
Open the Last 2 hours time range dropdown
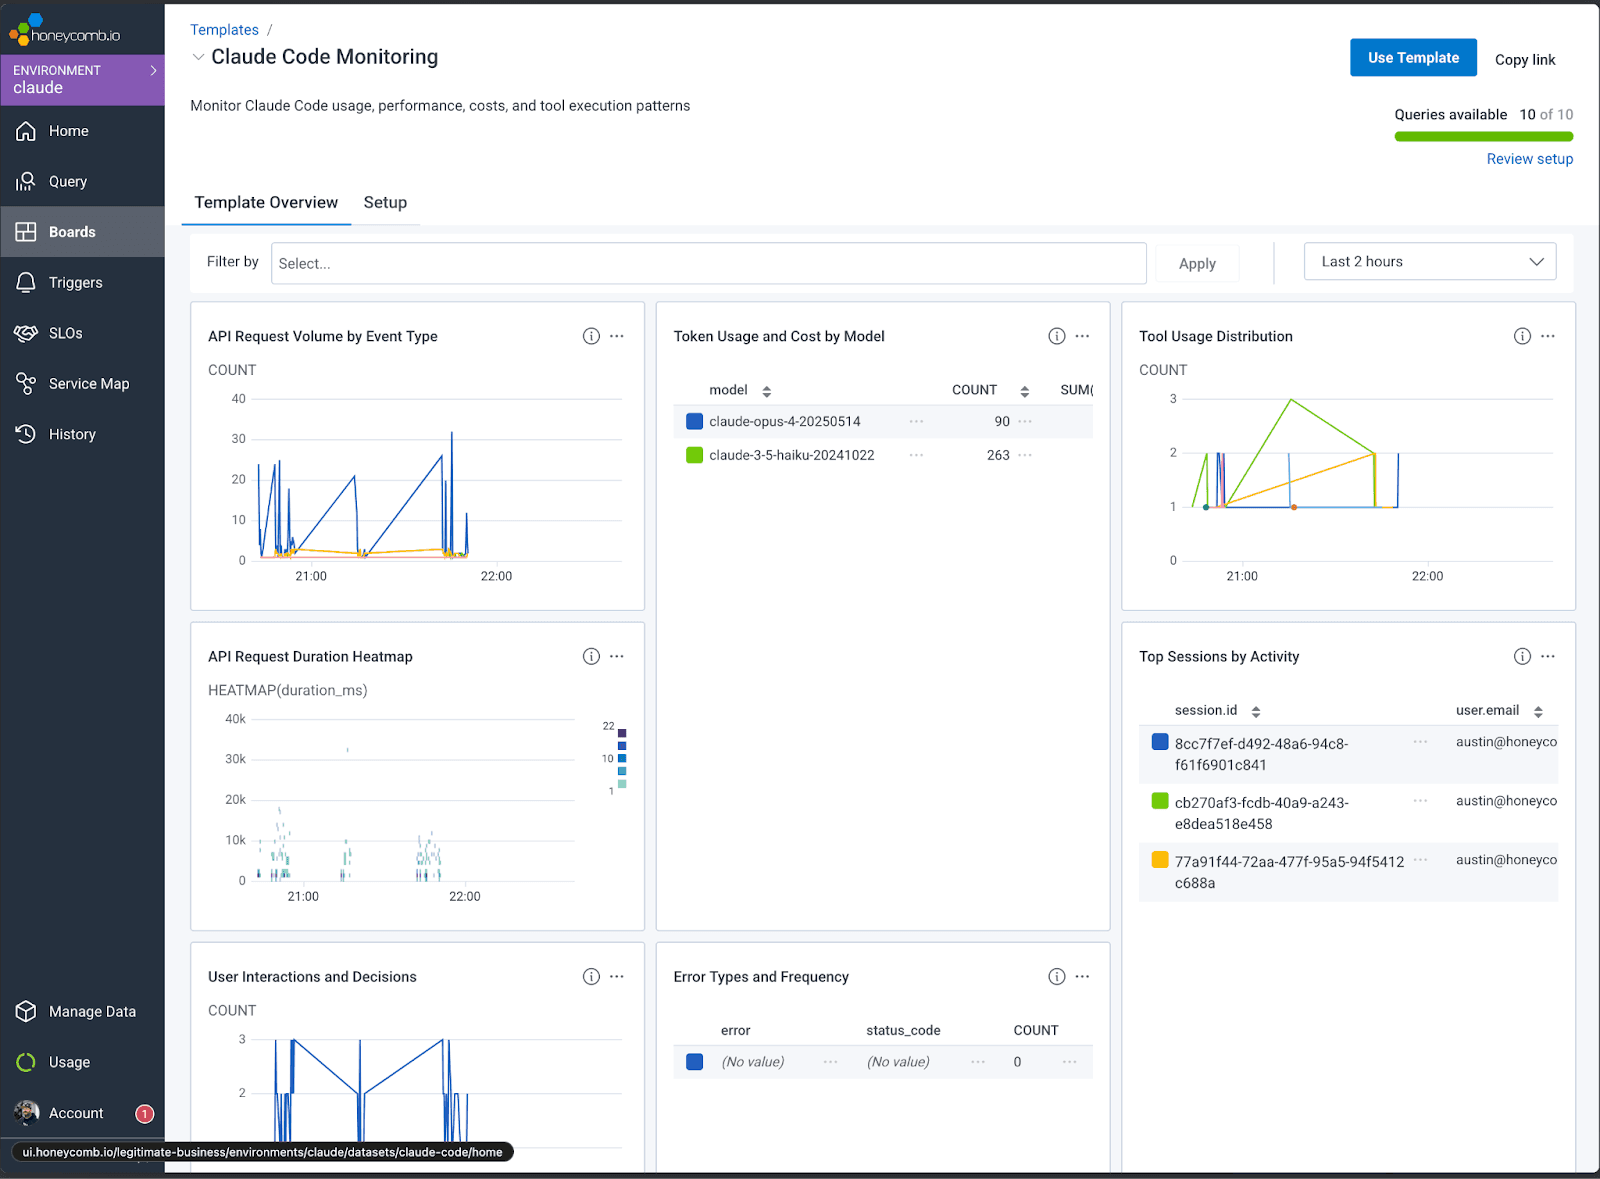(1429, 261)
